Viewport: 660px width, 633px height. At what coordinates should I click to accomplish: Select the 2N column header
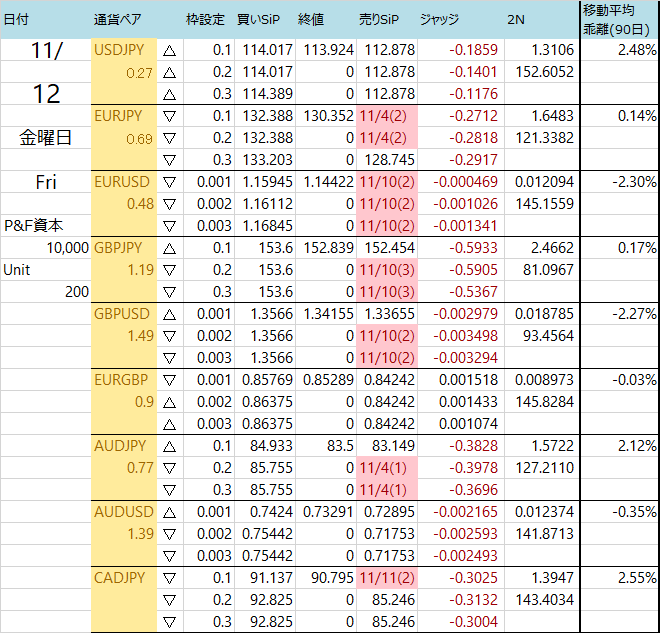point(516,19)
